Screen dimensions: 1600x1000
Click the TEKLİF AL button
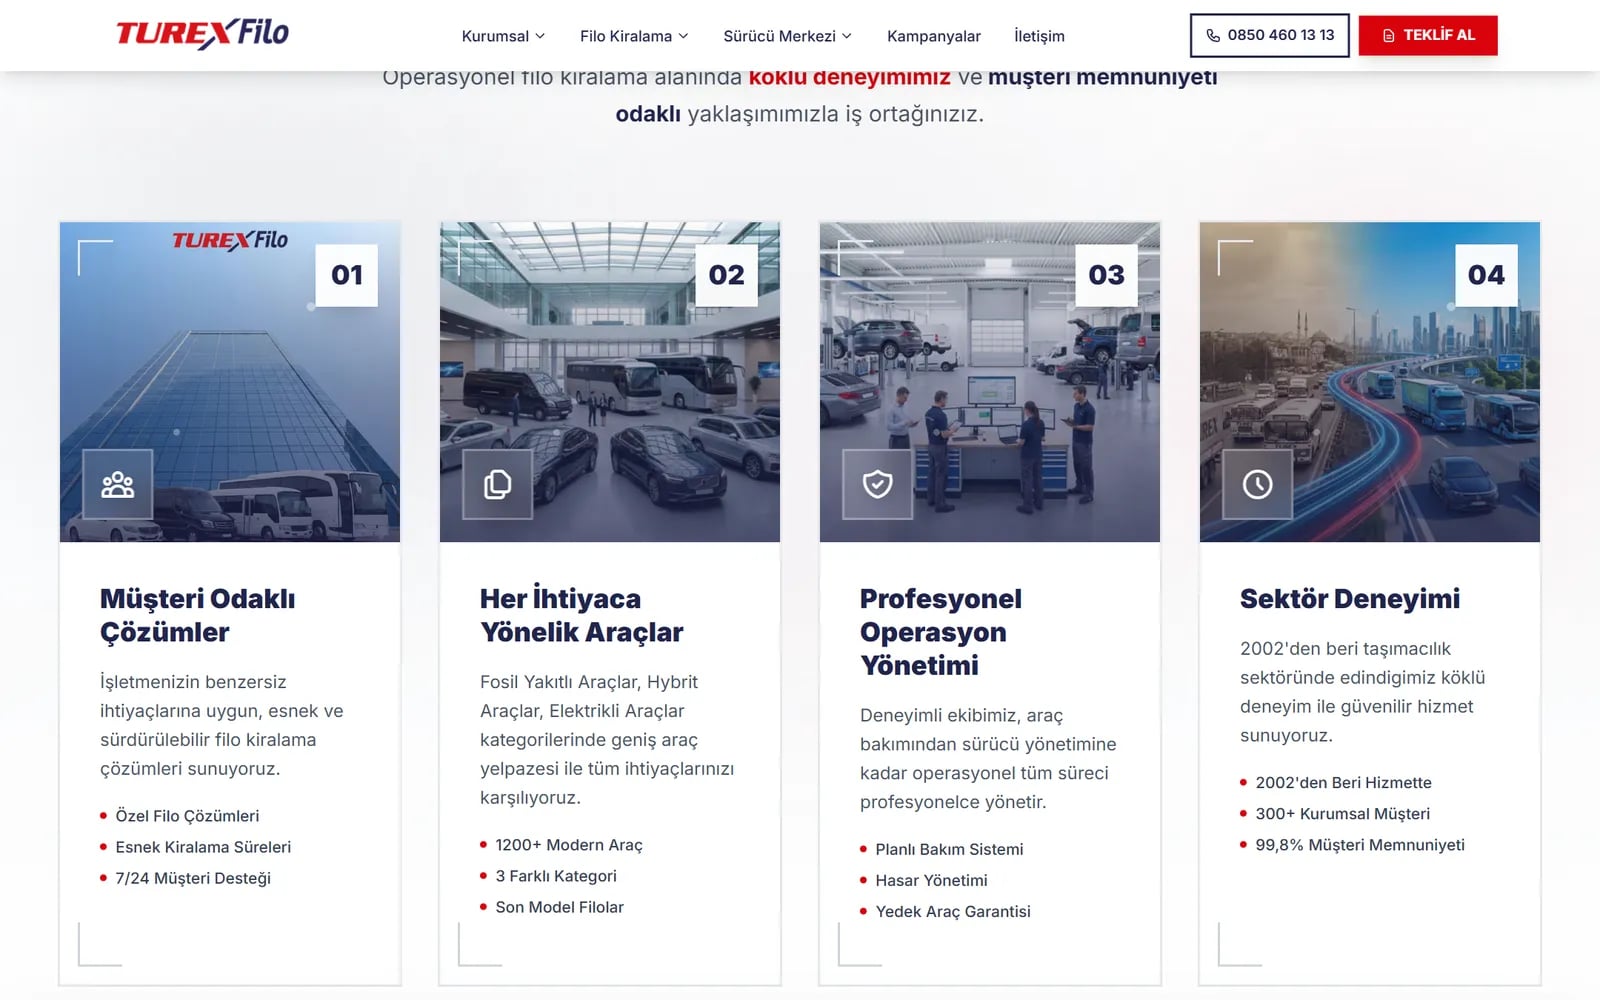tap(1428, 35)
